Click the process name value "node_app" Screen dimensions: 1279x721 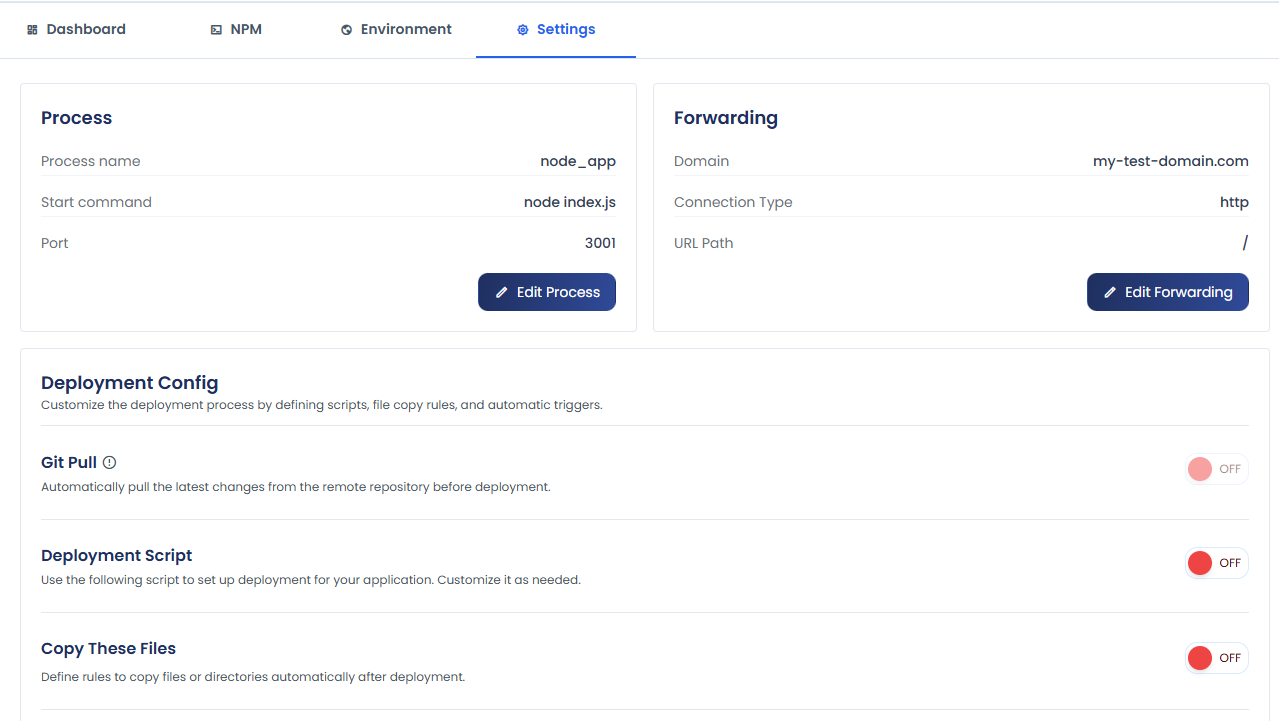click(578, 161)
